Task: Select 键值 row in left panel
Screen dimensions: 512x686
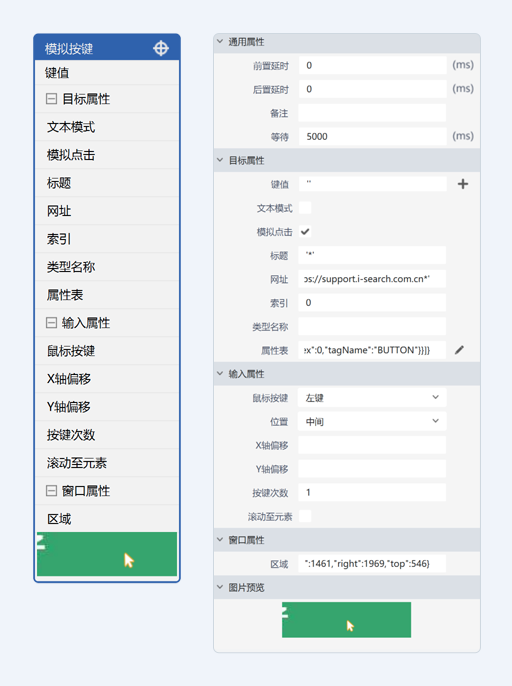Action: click(x=107, y=73)
